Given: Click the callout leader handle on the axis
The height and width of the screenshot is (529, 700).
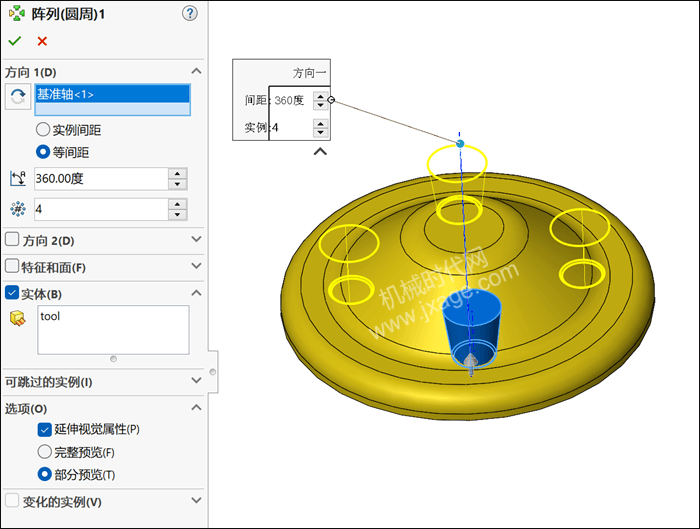Looking at the screenshot, I should tap(460, 144).
